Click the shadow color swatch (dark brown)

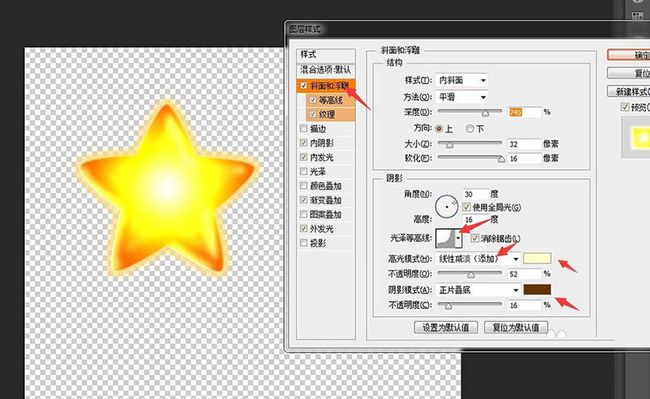537,289
